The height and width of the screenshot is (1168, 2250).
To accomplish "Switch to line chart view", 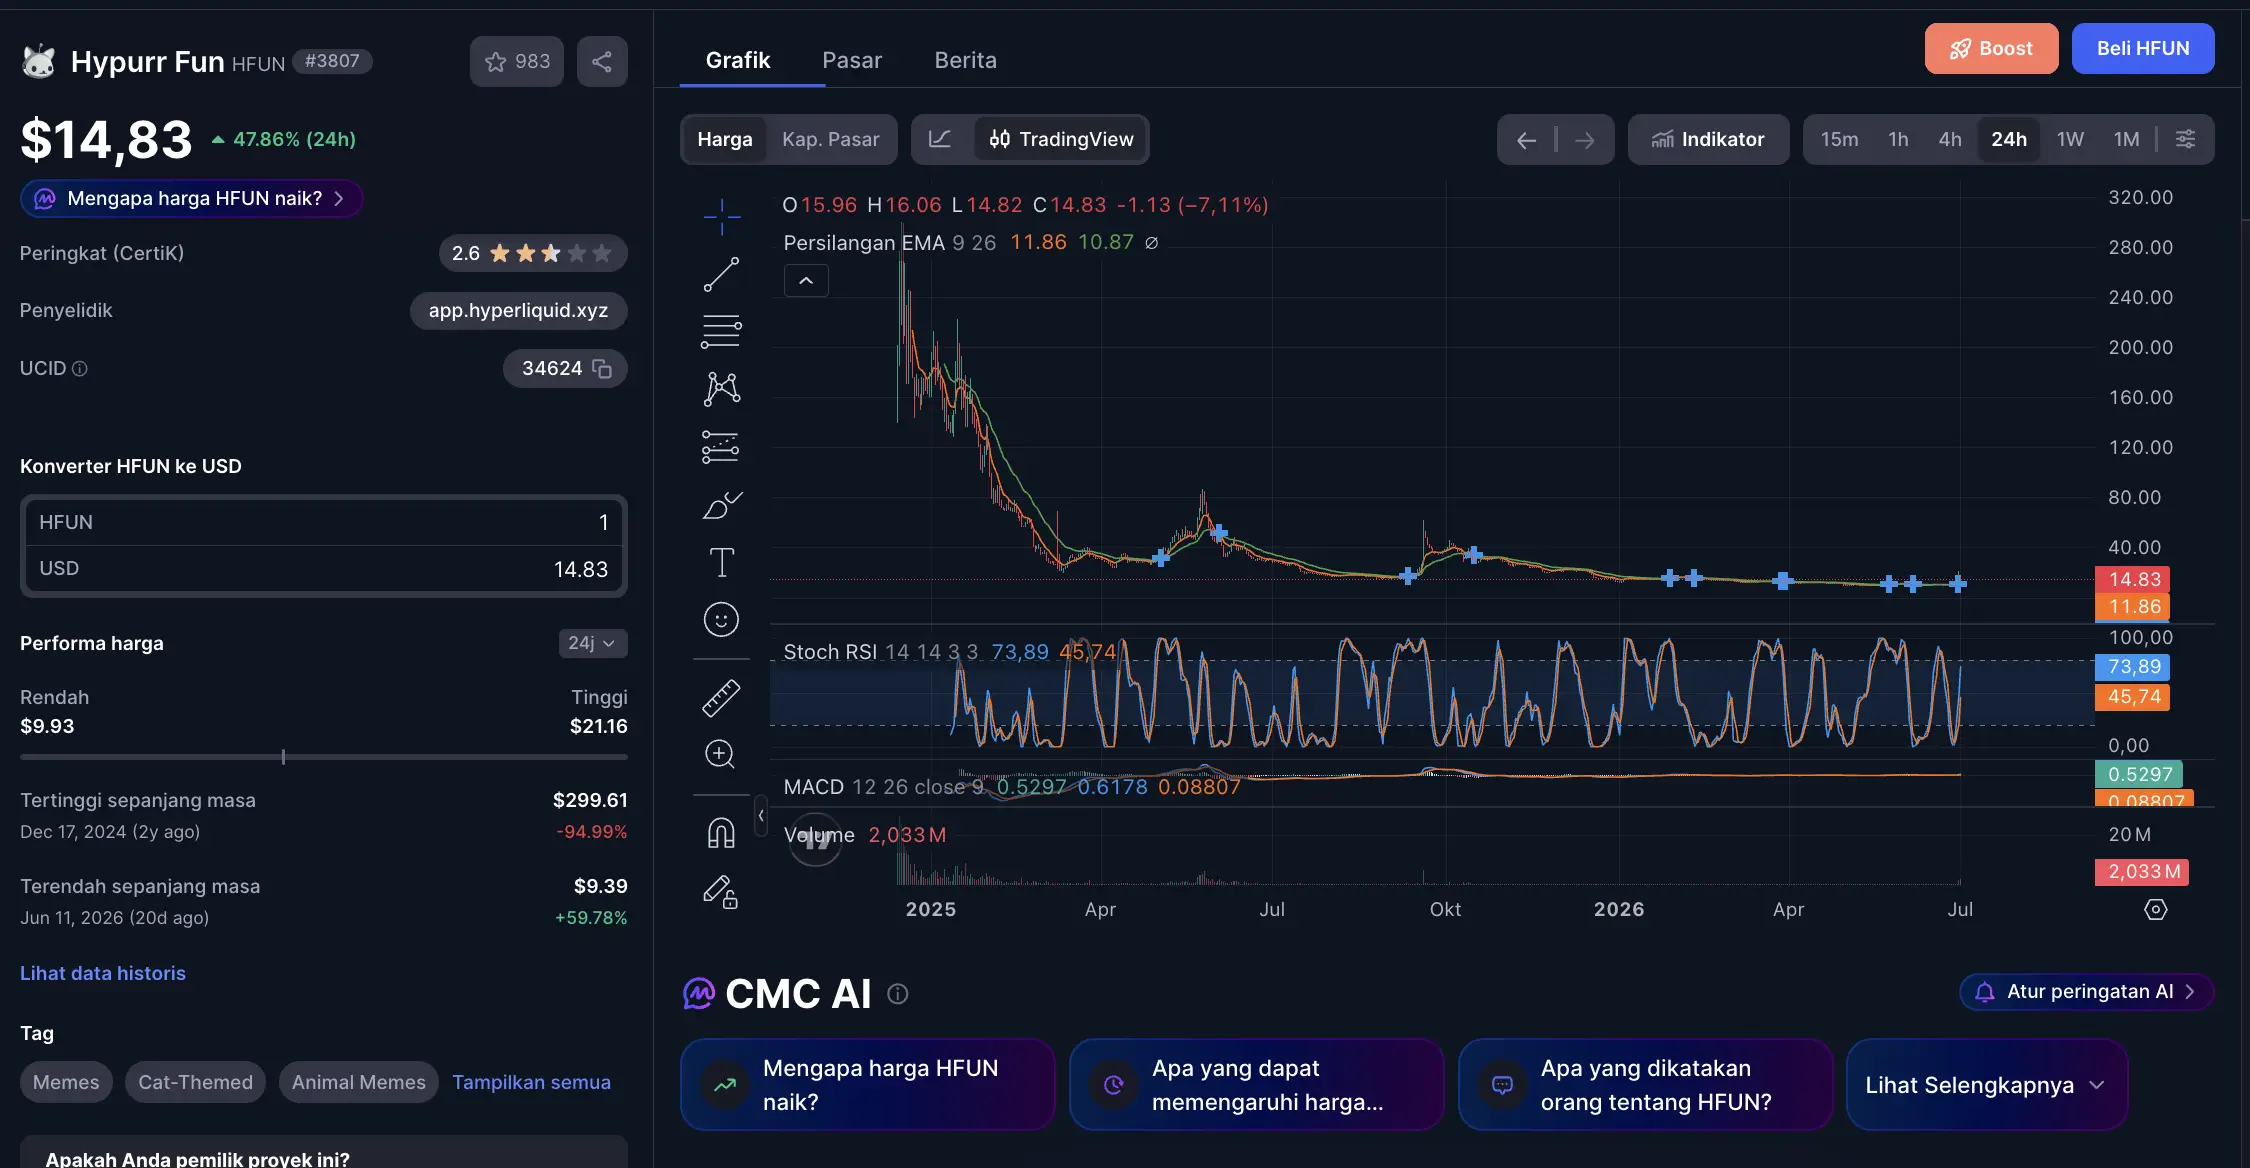I will 940,139.
